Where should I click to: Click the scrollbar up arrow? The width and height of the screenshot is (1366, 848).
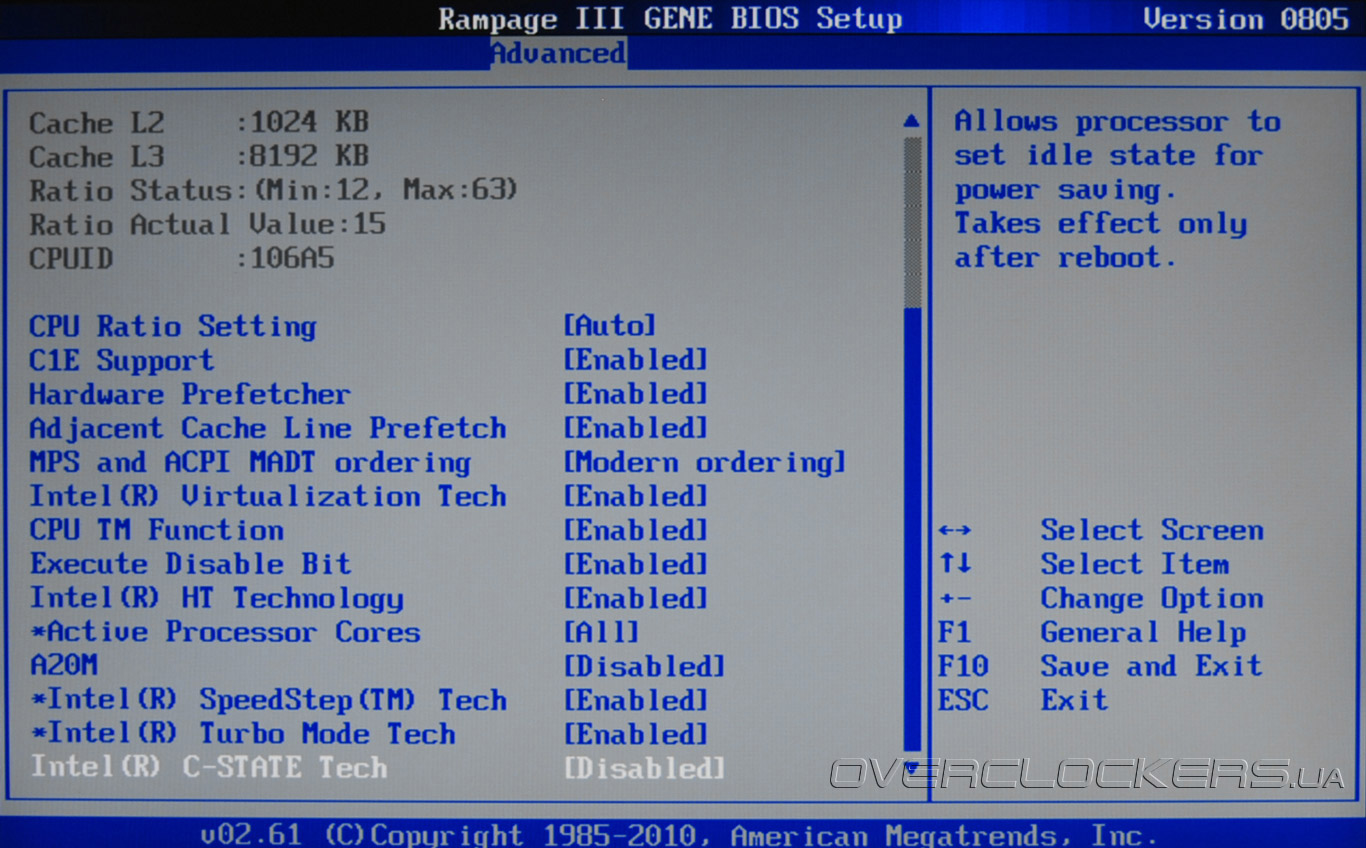(911, 120)
